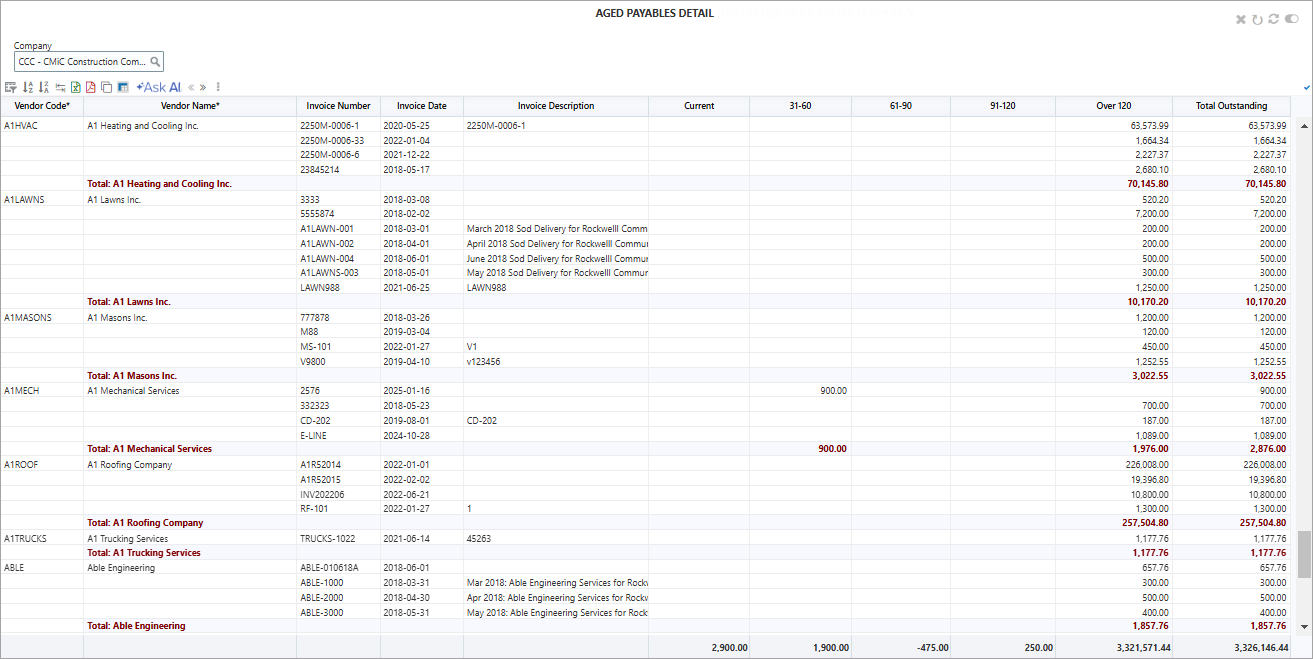Click Total: Able Engineering row
Screen dimensions: 1313x659
pos(648,626)
